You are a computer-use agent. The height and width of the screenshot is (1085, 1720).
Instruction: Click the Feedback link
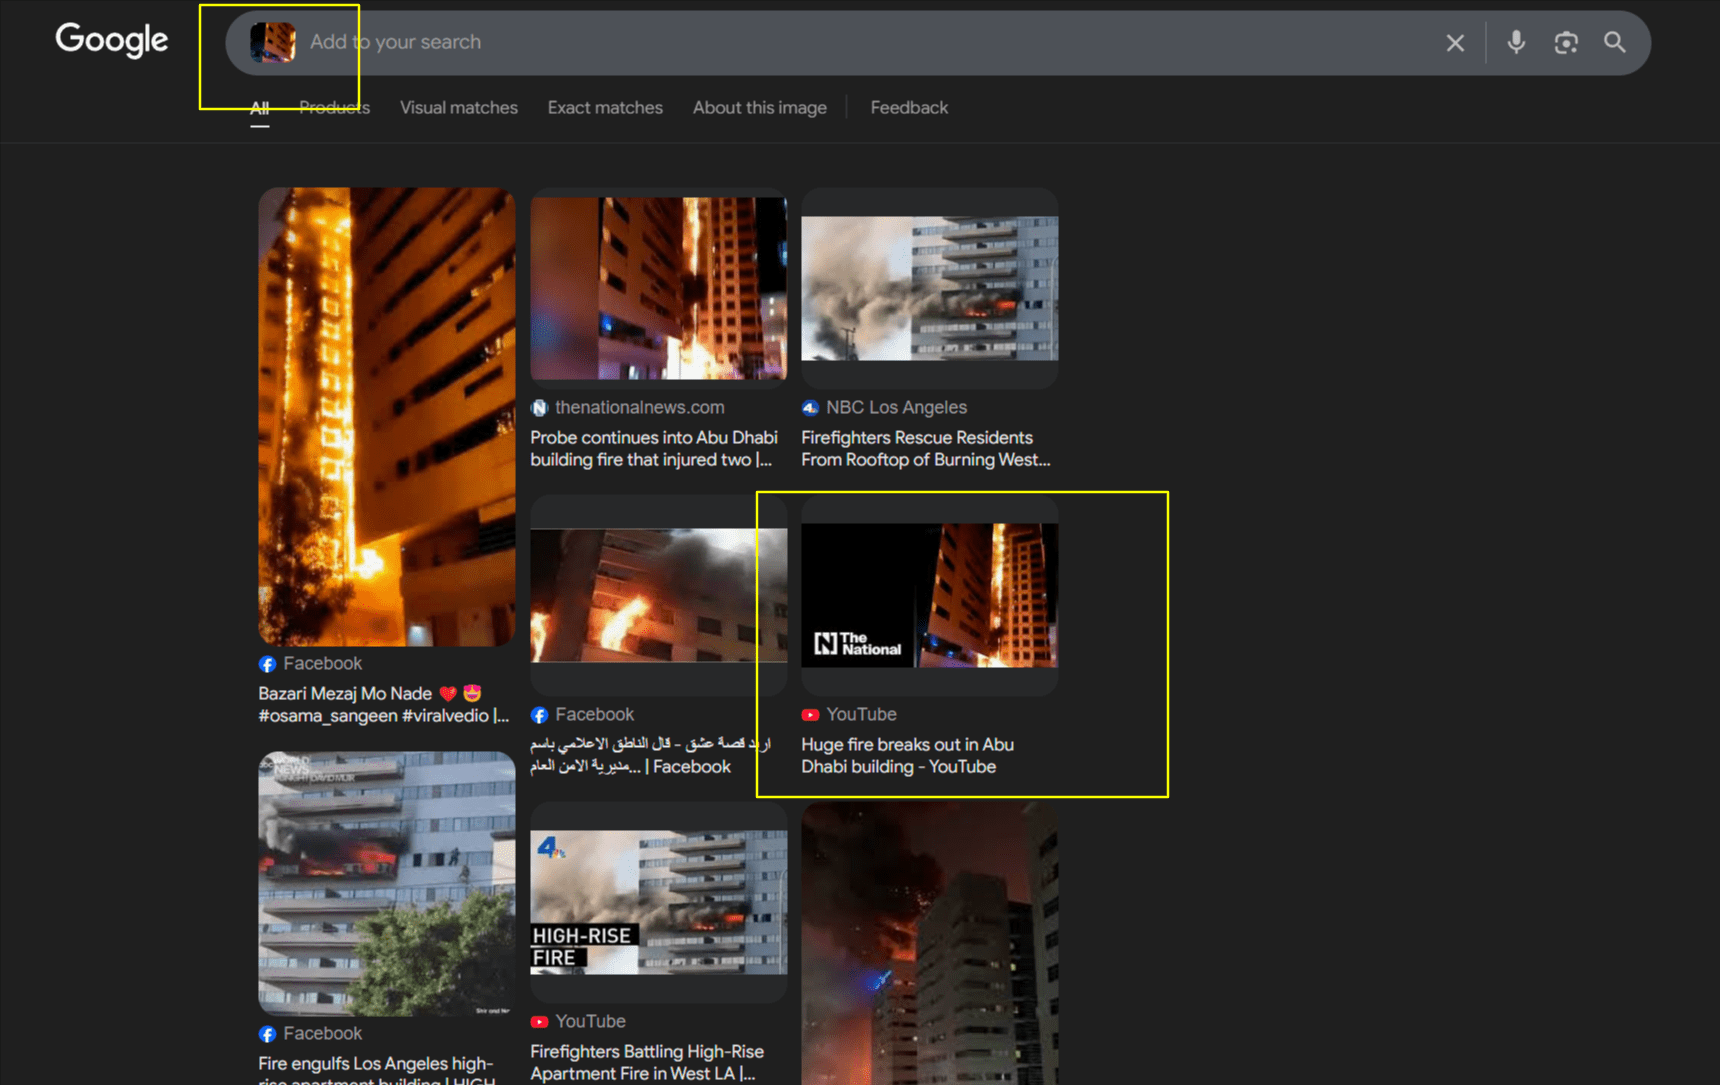coord(909,108)
